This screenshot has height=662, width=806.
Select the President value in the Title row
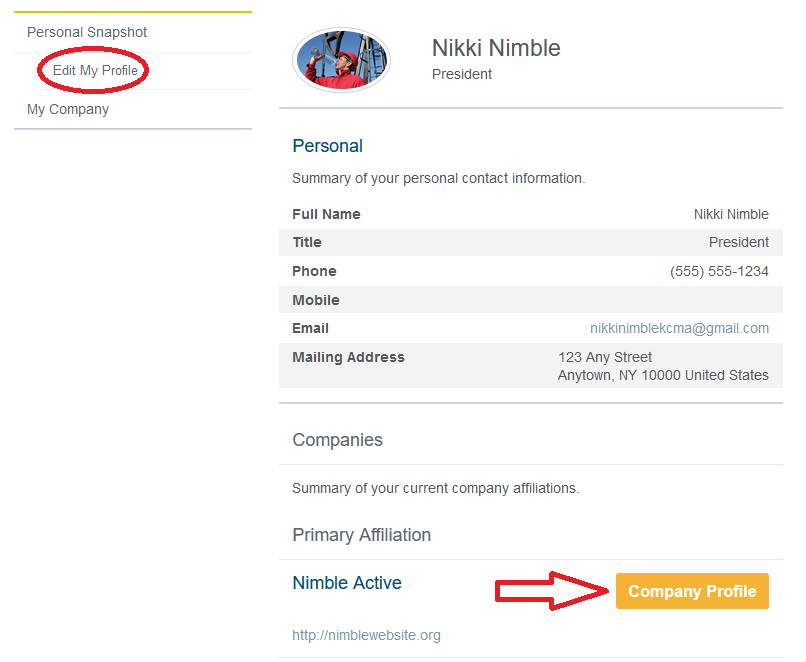(739, 242)
